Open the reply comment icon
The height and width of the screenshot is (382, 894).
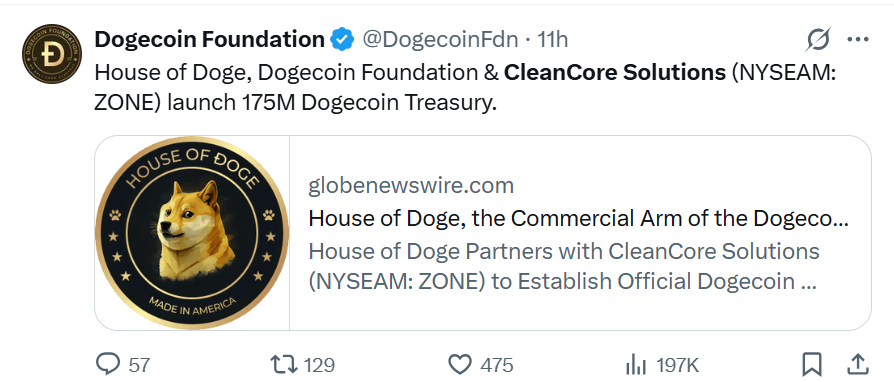(108, 364)
